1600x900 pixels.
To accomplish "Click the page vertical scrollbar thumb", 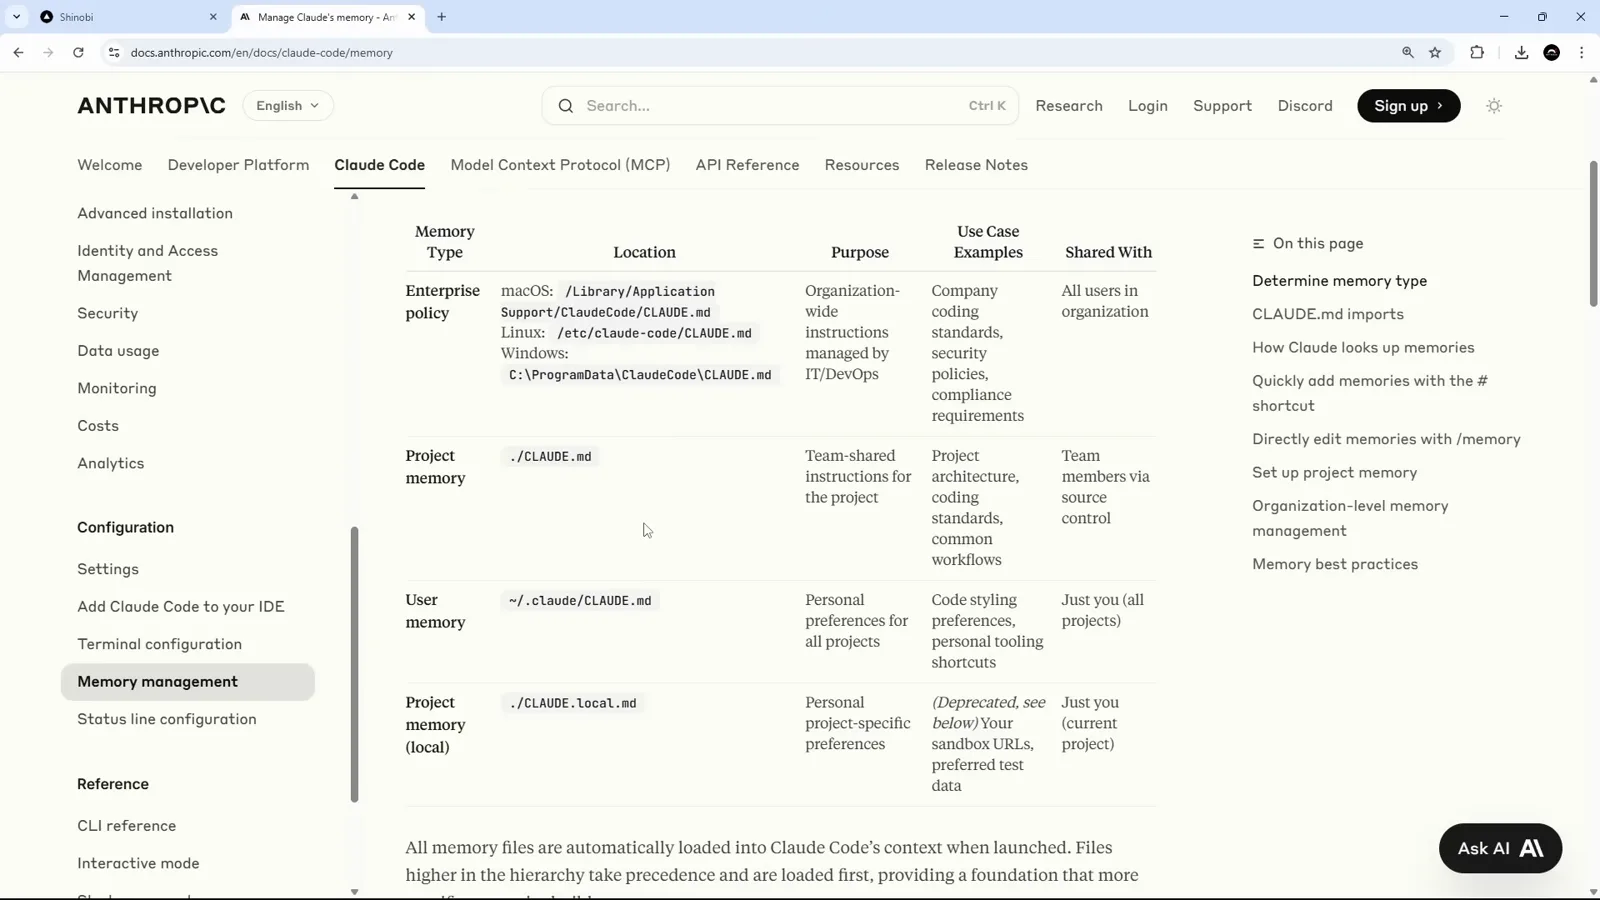I will click(x=1593, y=233).
